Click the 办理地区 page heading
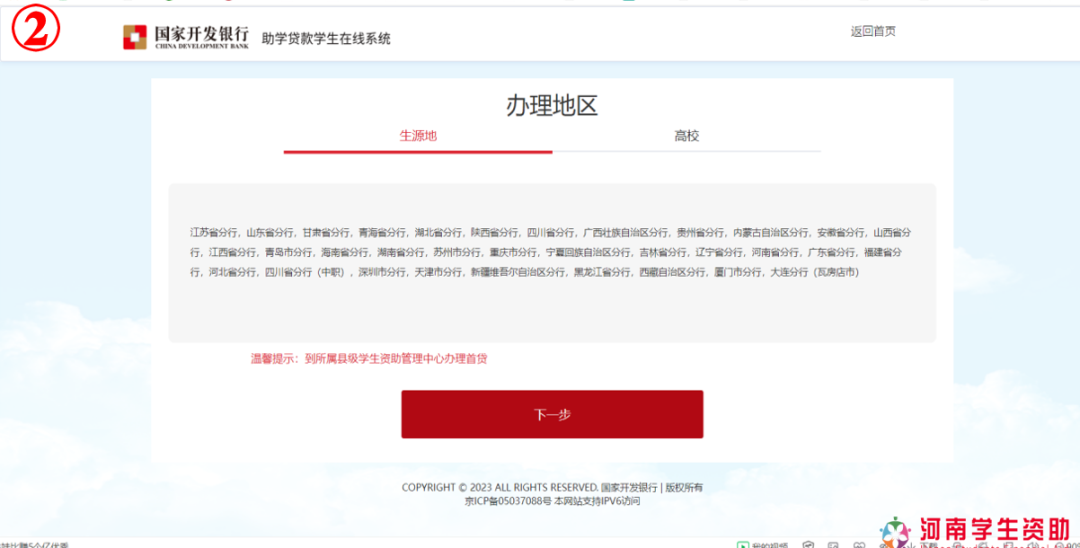Viewport: 1080px width, 548px height. pyautogui.click(x=551, y=106)
